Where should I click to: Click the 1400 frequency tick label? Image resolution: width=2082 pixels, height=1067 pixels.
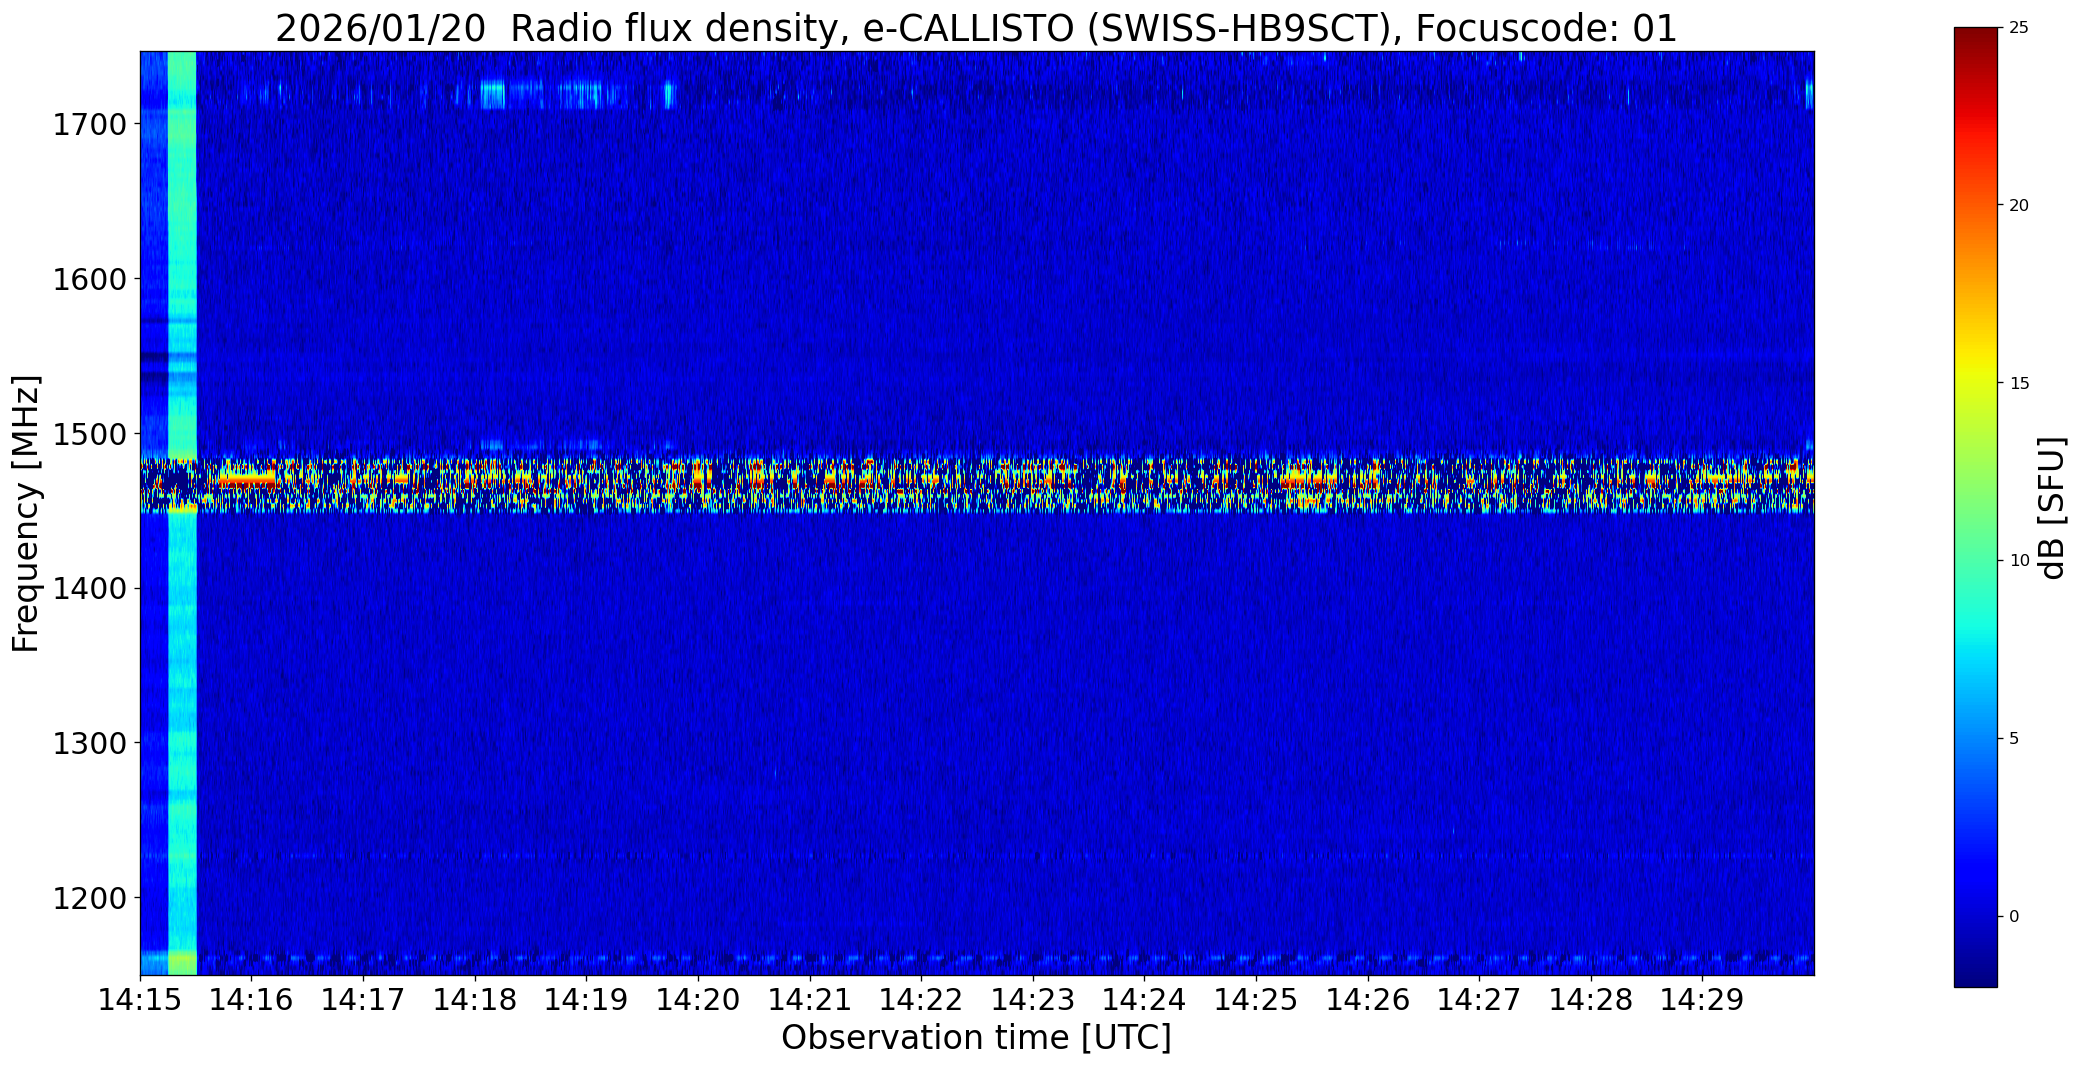click(x=90, y=589)
